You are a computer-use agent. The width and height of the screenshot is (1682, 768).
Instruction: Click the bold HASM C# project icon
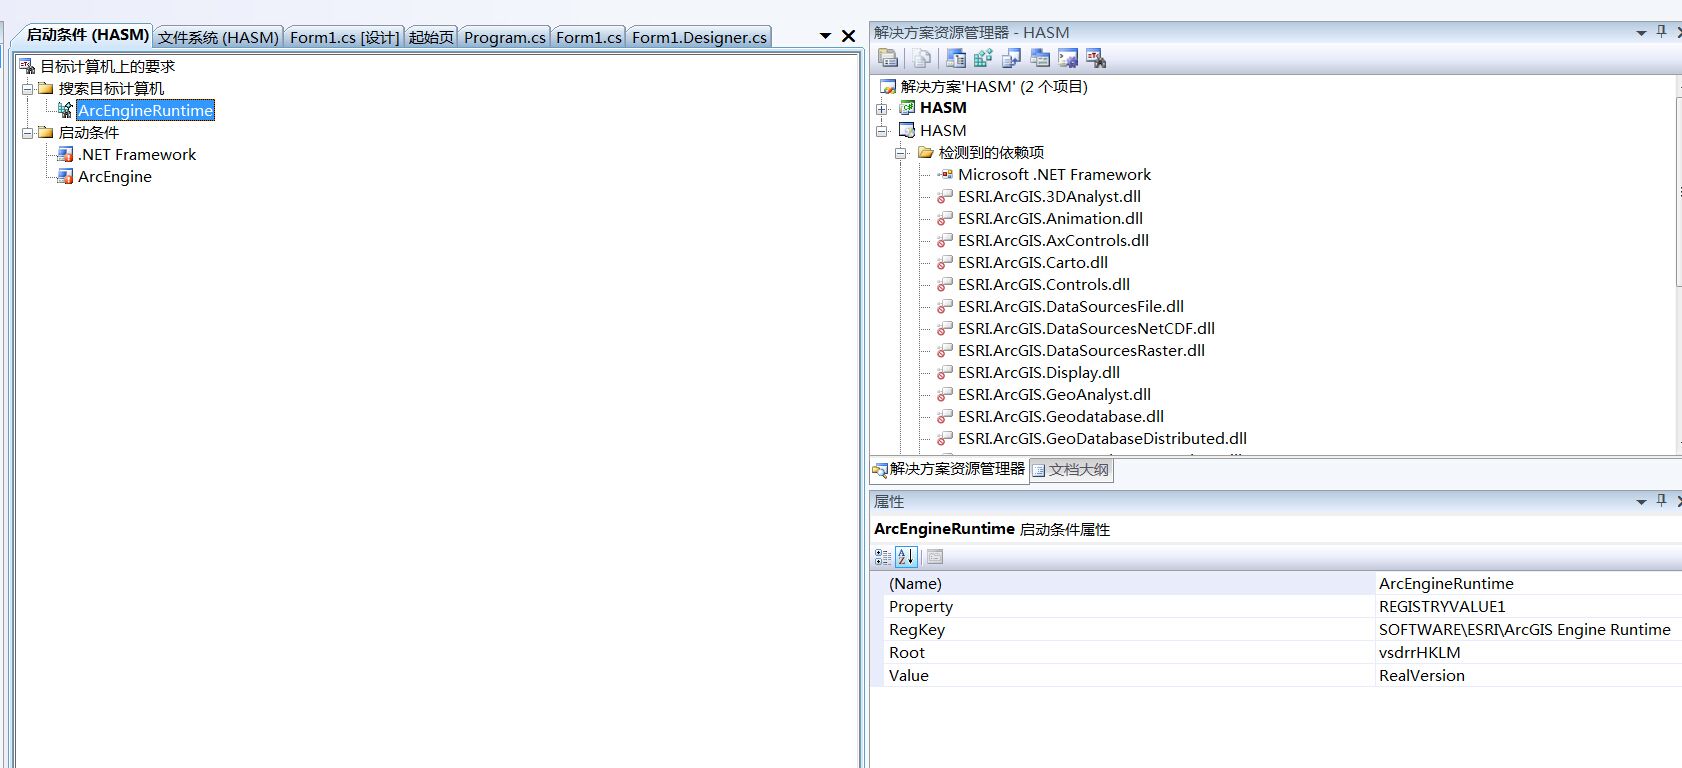(x=907, y=108)
